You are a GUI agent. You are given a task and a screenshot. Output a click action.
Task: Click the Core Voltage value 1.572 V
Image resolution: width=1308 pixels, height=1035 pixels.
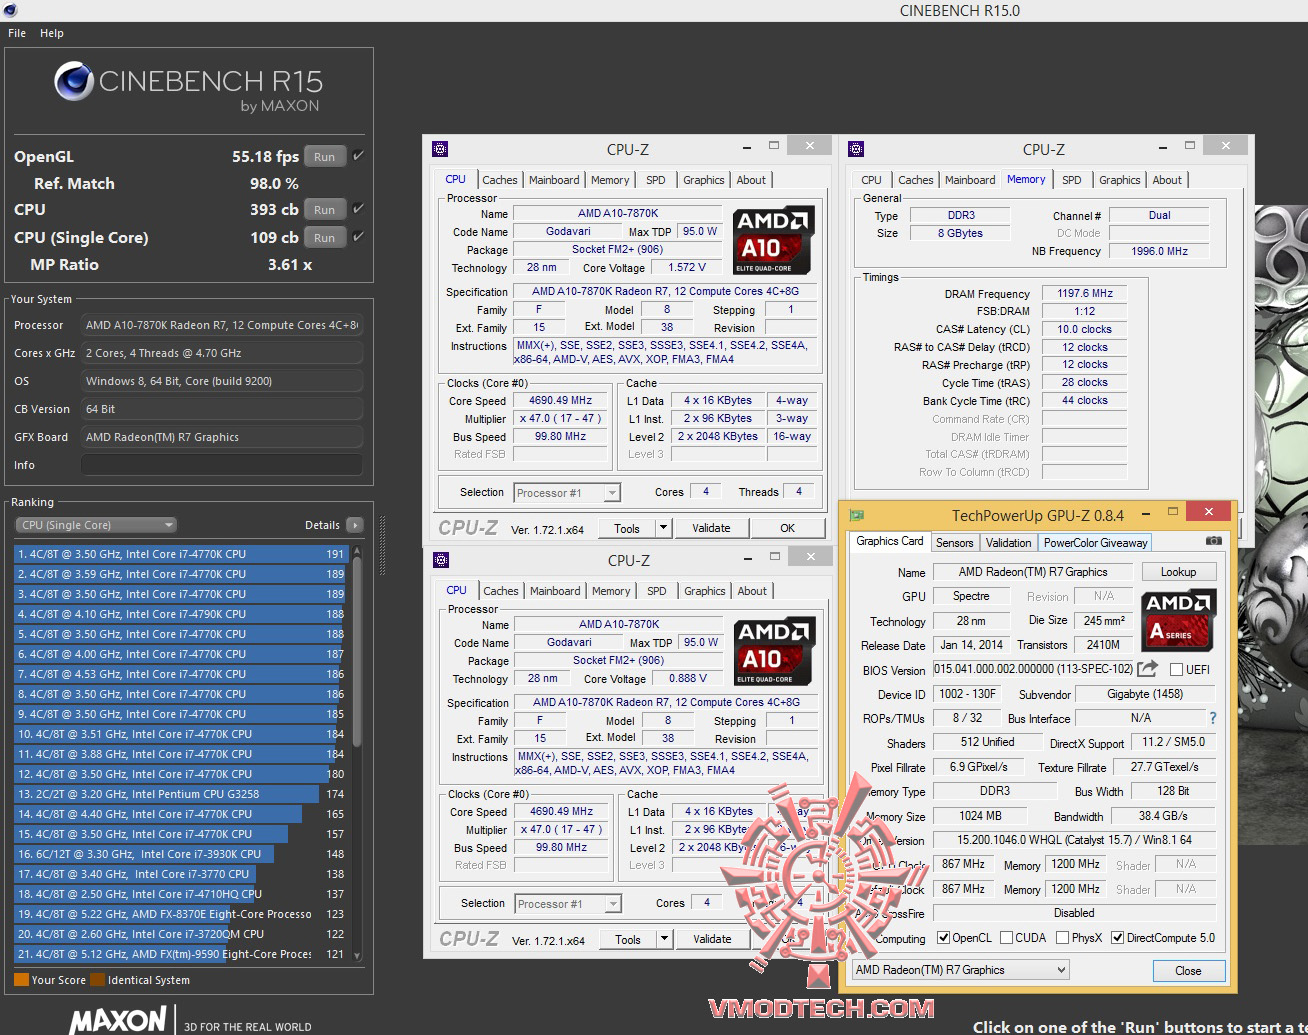(686, 267)
